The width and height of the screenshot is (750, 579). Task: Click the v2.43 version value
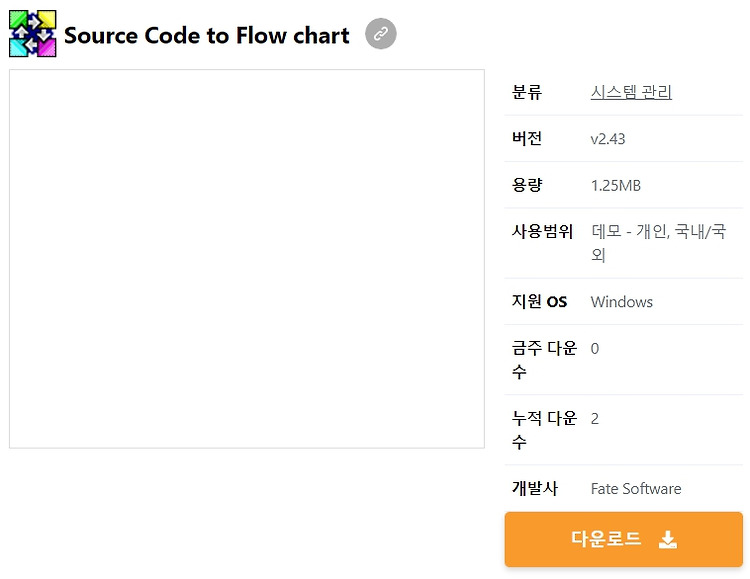tap(608, 139)
